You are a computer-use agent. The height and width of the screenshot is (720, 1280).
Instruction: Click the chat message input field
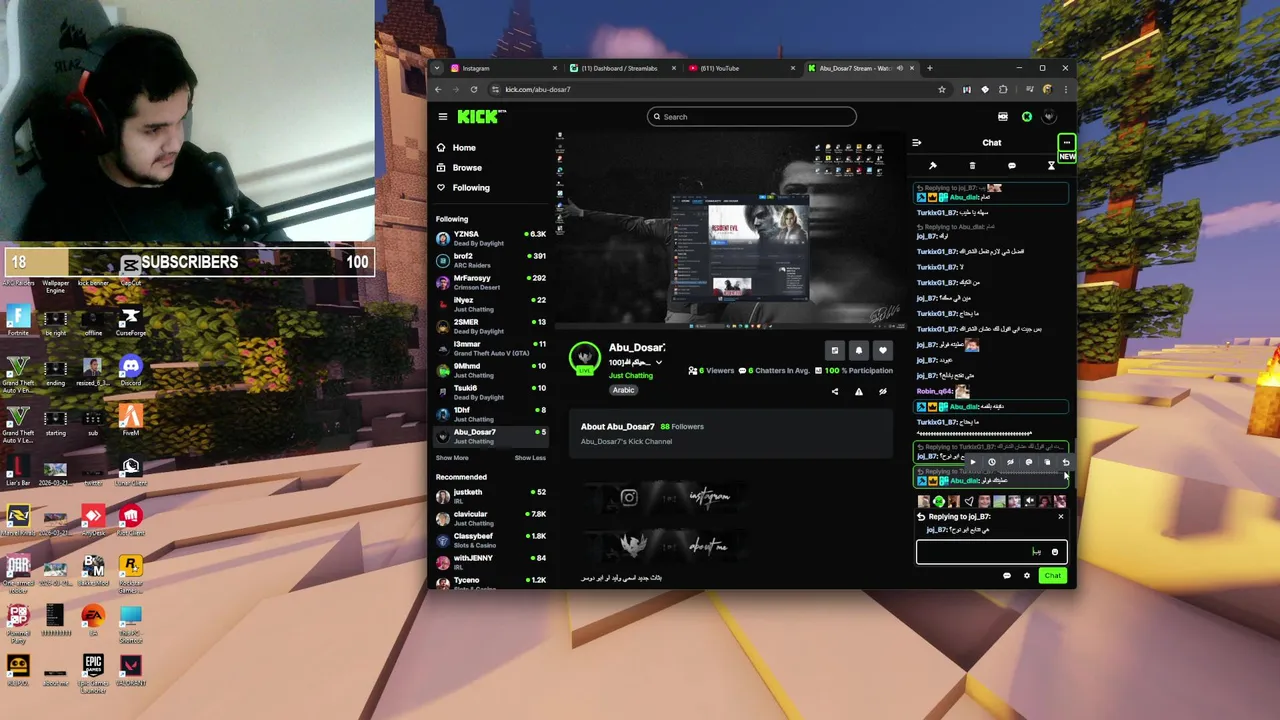click(991, 552)
